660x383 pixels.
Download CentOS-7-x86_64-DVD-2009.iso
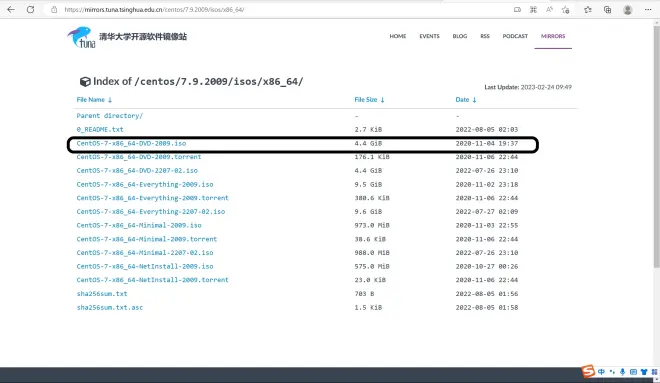(x=131, y=144)
